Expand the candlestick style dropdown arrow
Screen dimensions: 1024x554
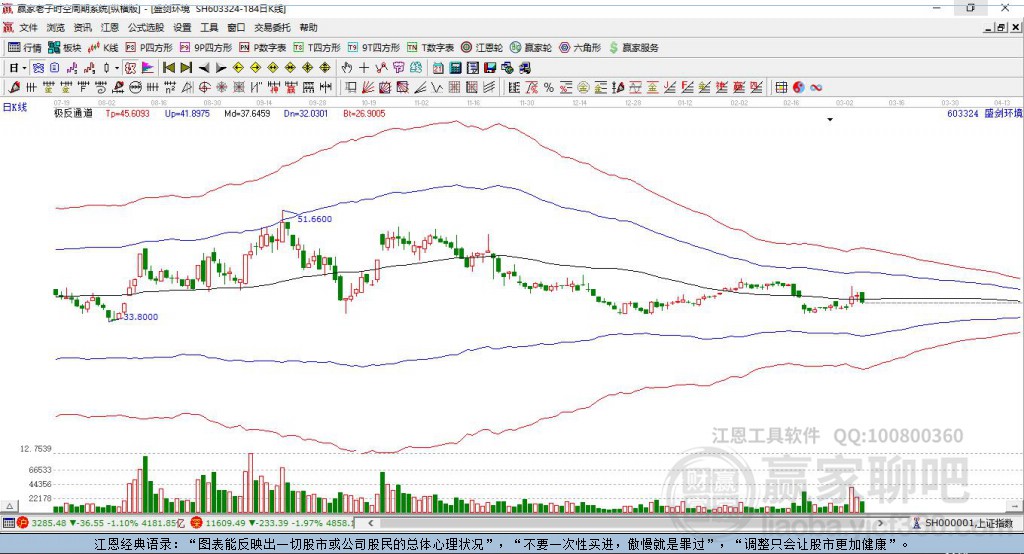(x=117, y=68)
